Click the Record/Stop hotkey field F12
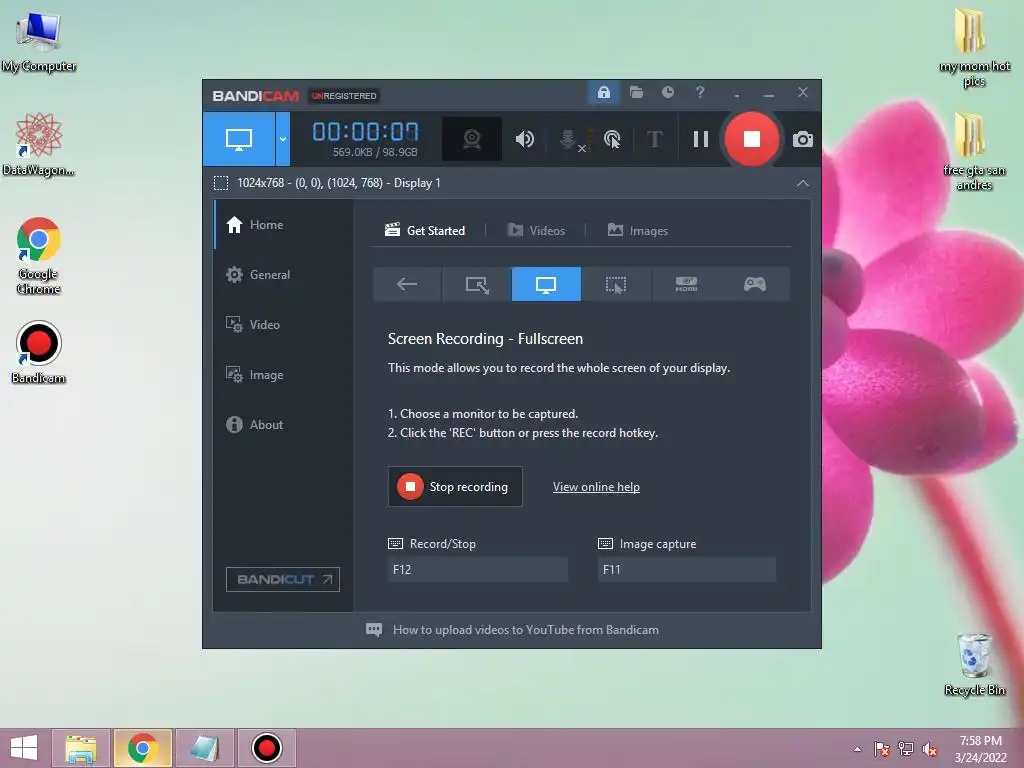Image resolution: width=1024 pixels, height=768 pixels. pos(477,569)
